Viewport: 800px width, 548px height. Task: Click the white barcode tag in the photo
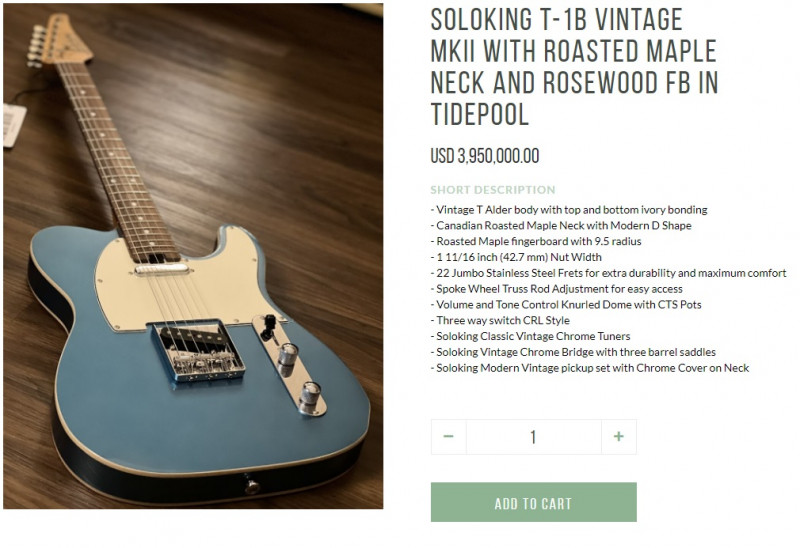coord(14,125)
